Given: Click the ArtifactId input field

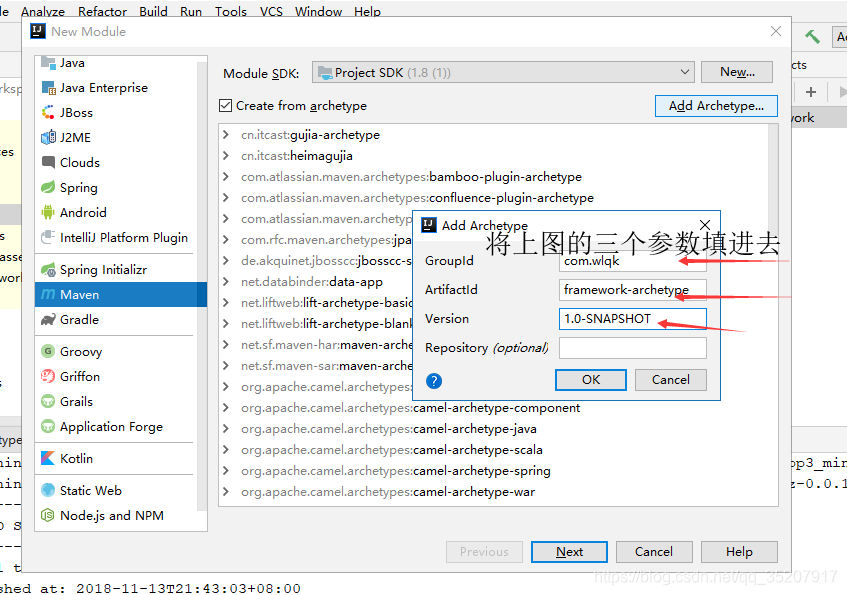Looking at the screenshot, I should tap(633, 290).
